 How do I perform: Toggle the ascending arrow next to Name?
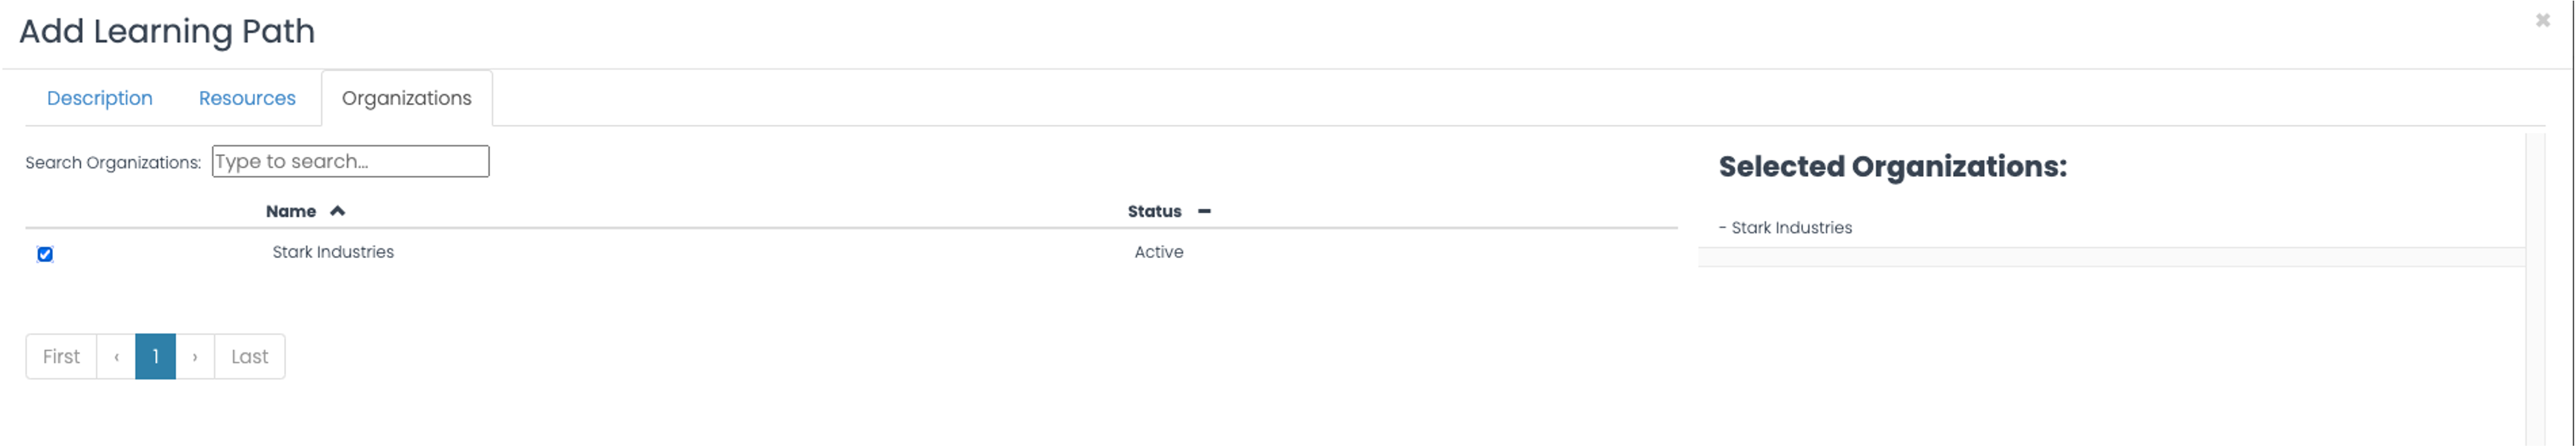click(x=338, y=211)
